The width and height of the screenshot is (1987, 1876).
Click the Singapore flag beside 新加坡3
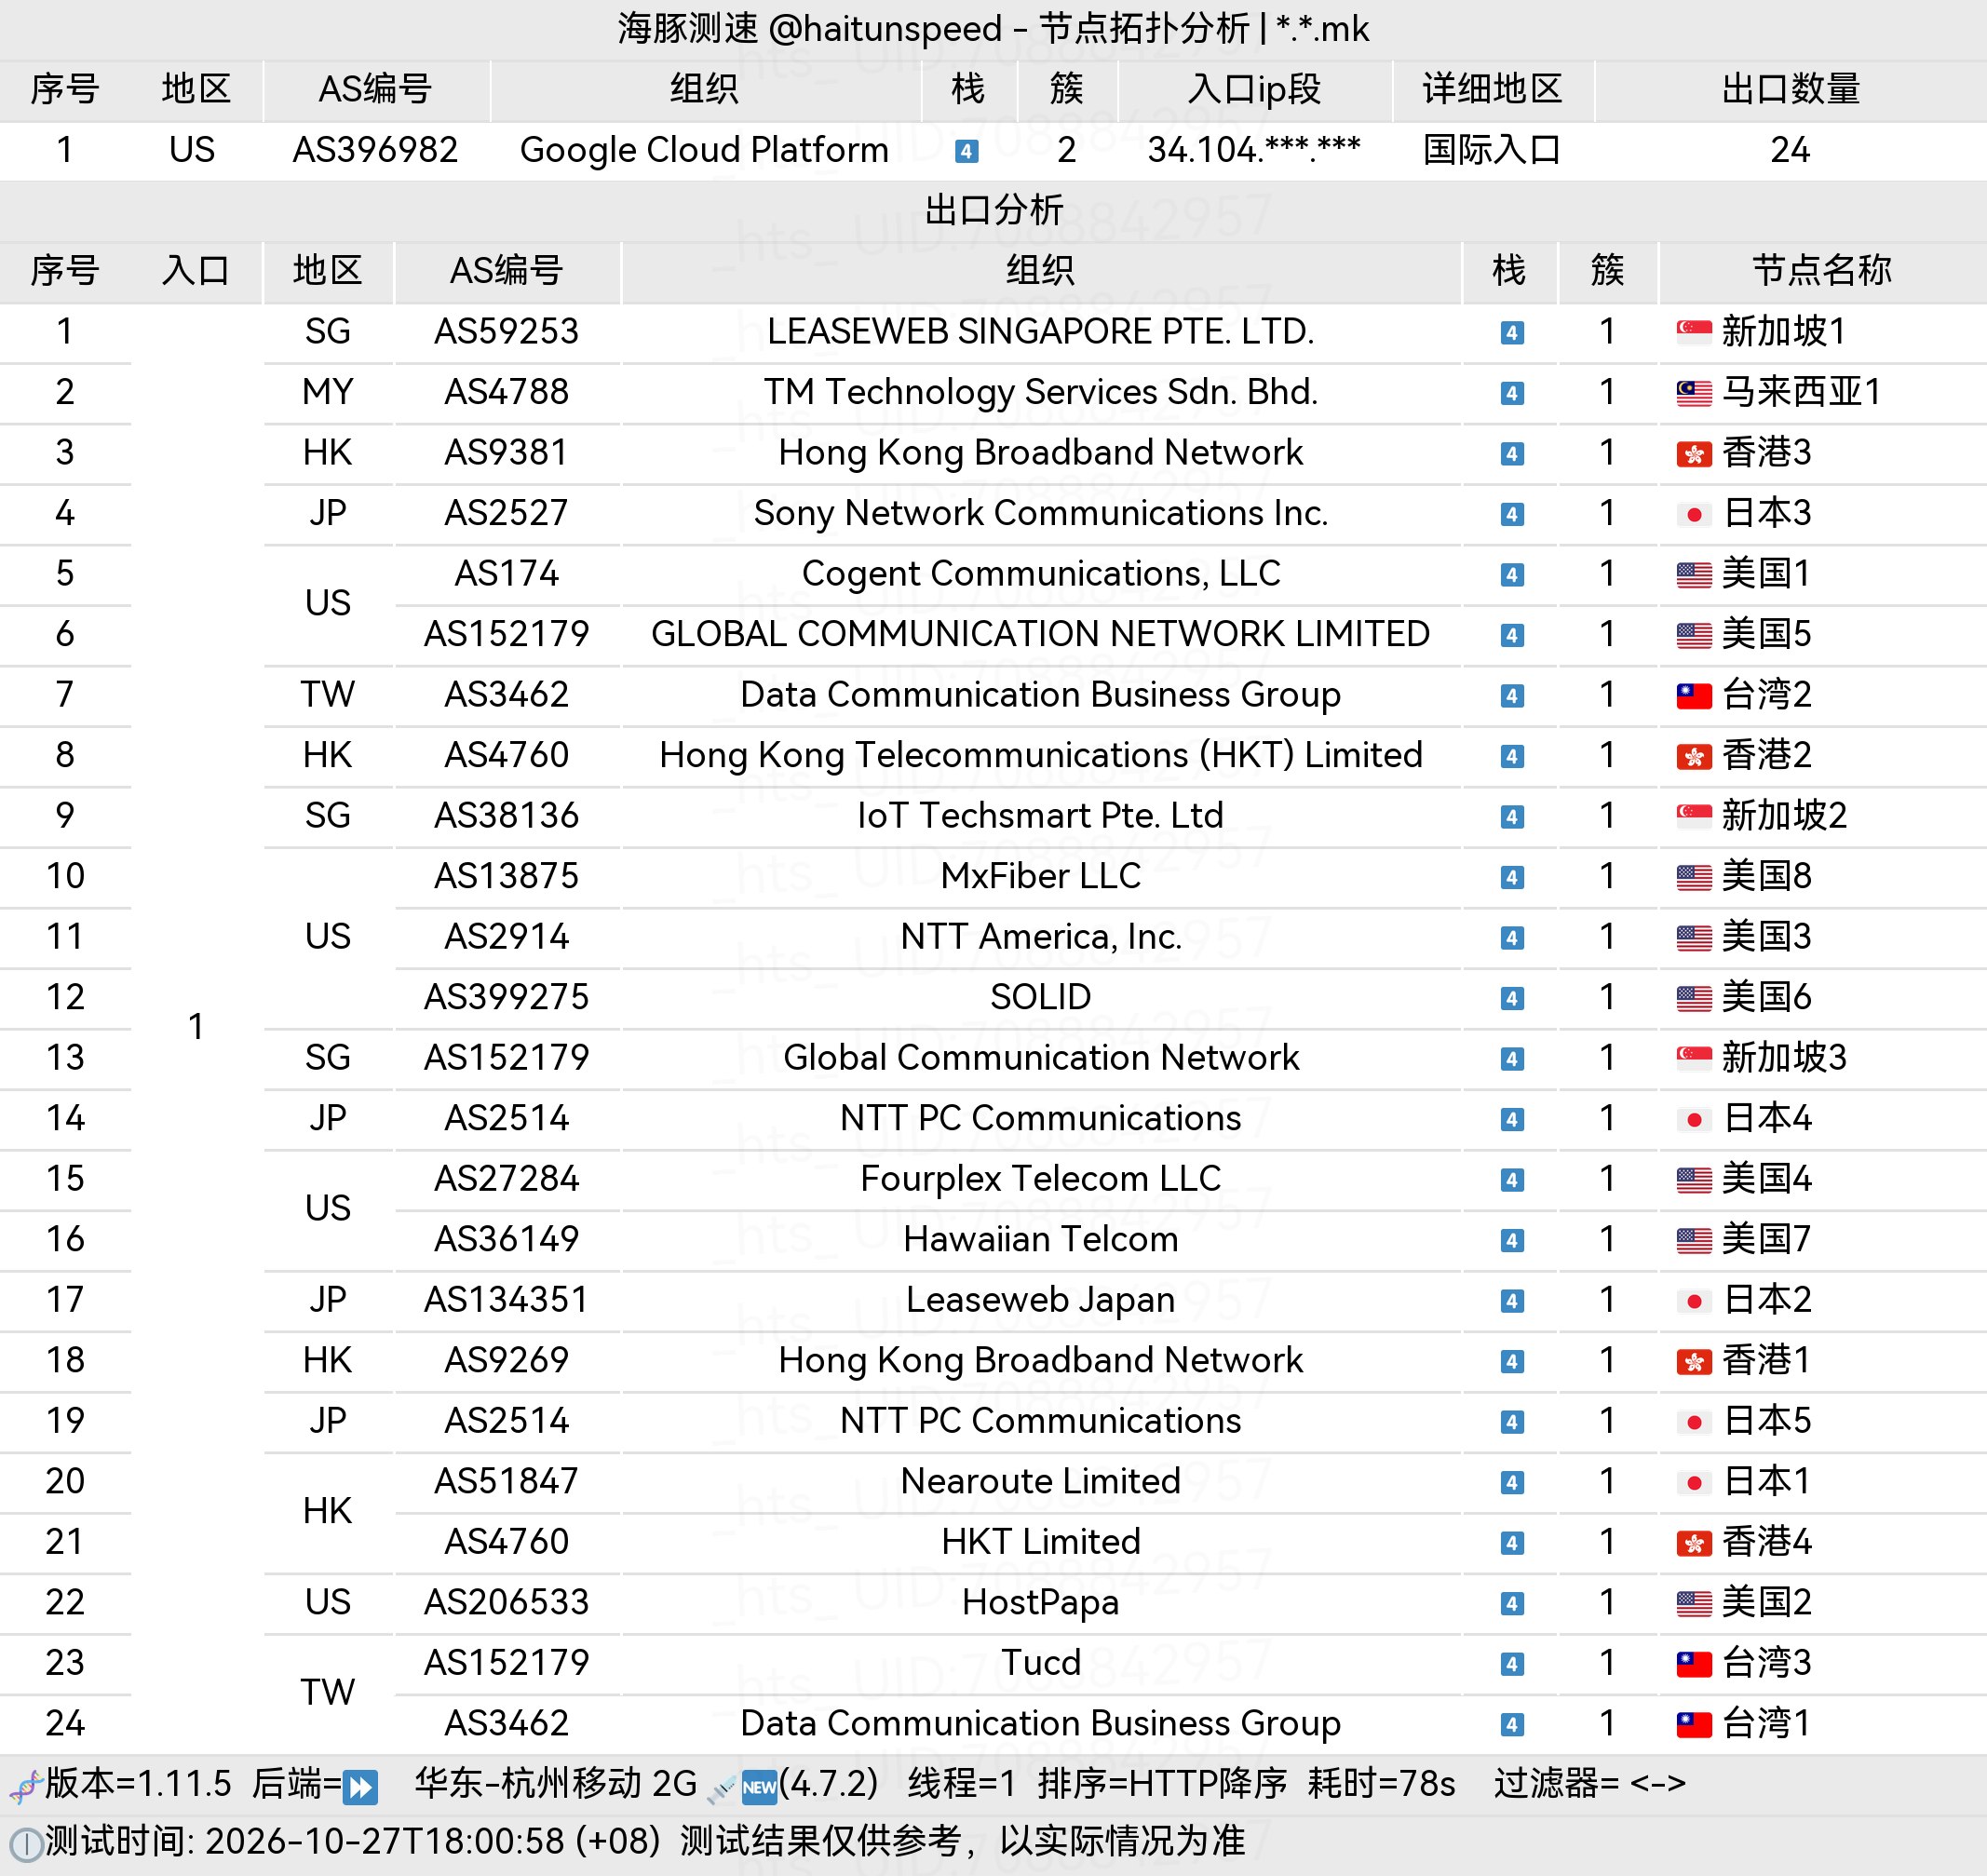click(1693, 1058)
